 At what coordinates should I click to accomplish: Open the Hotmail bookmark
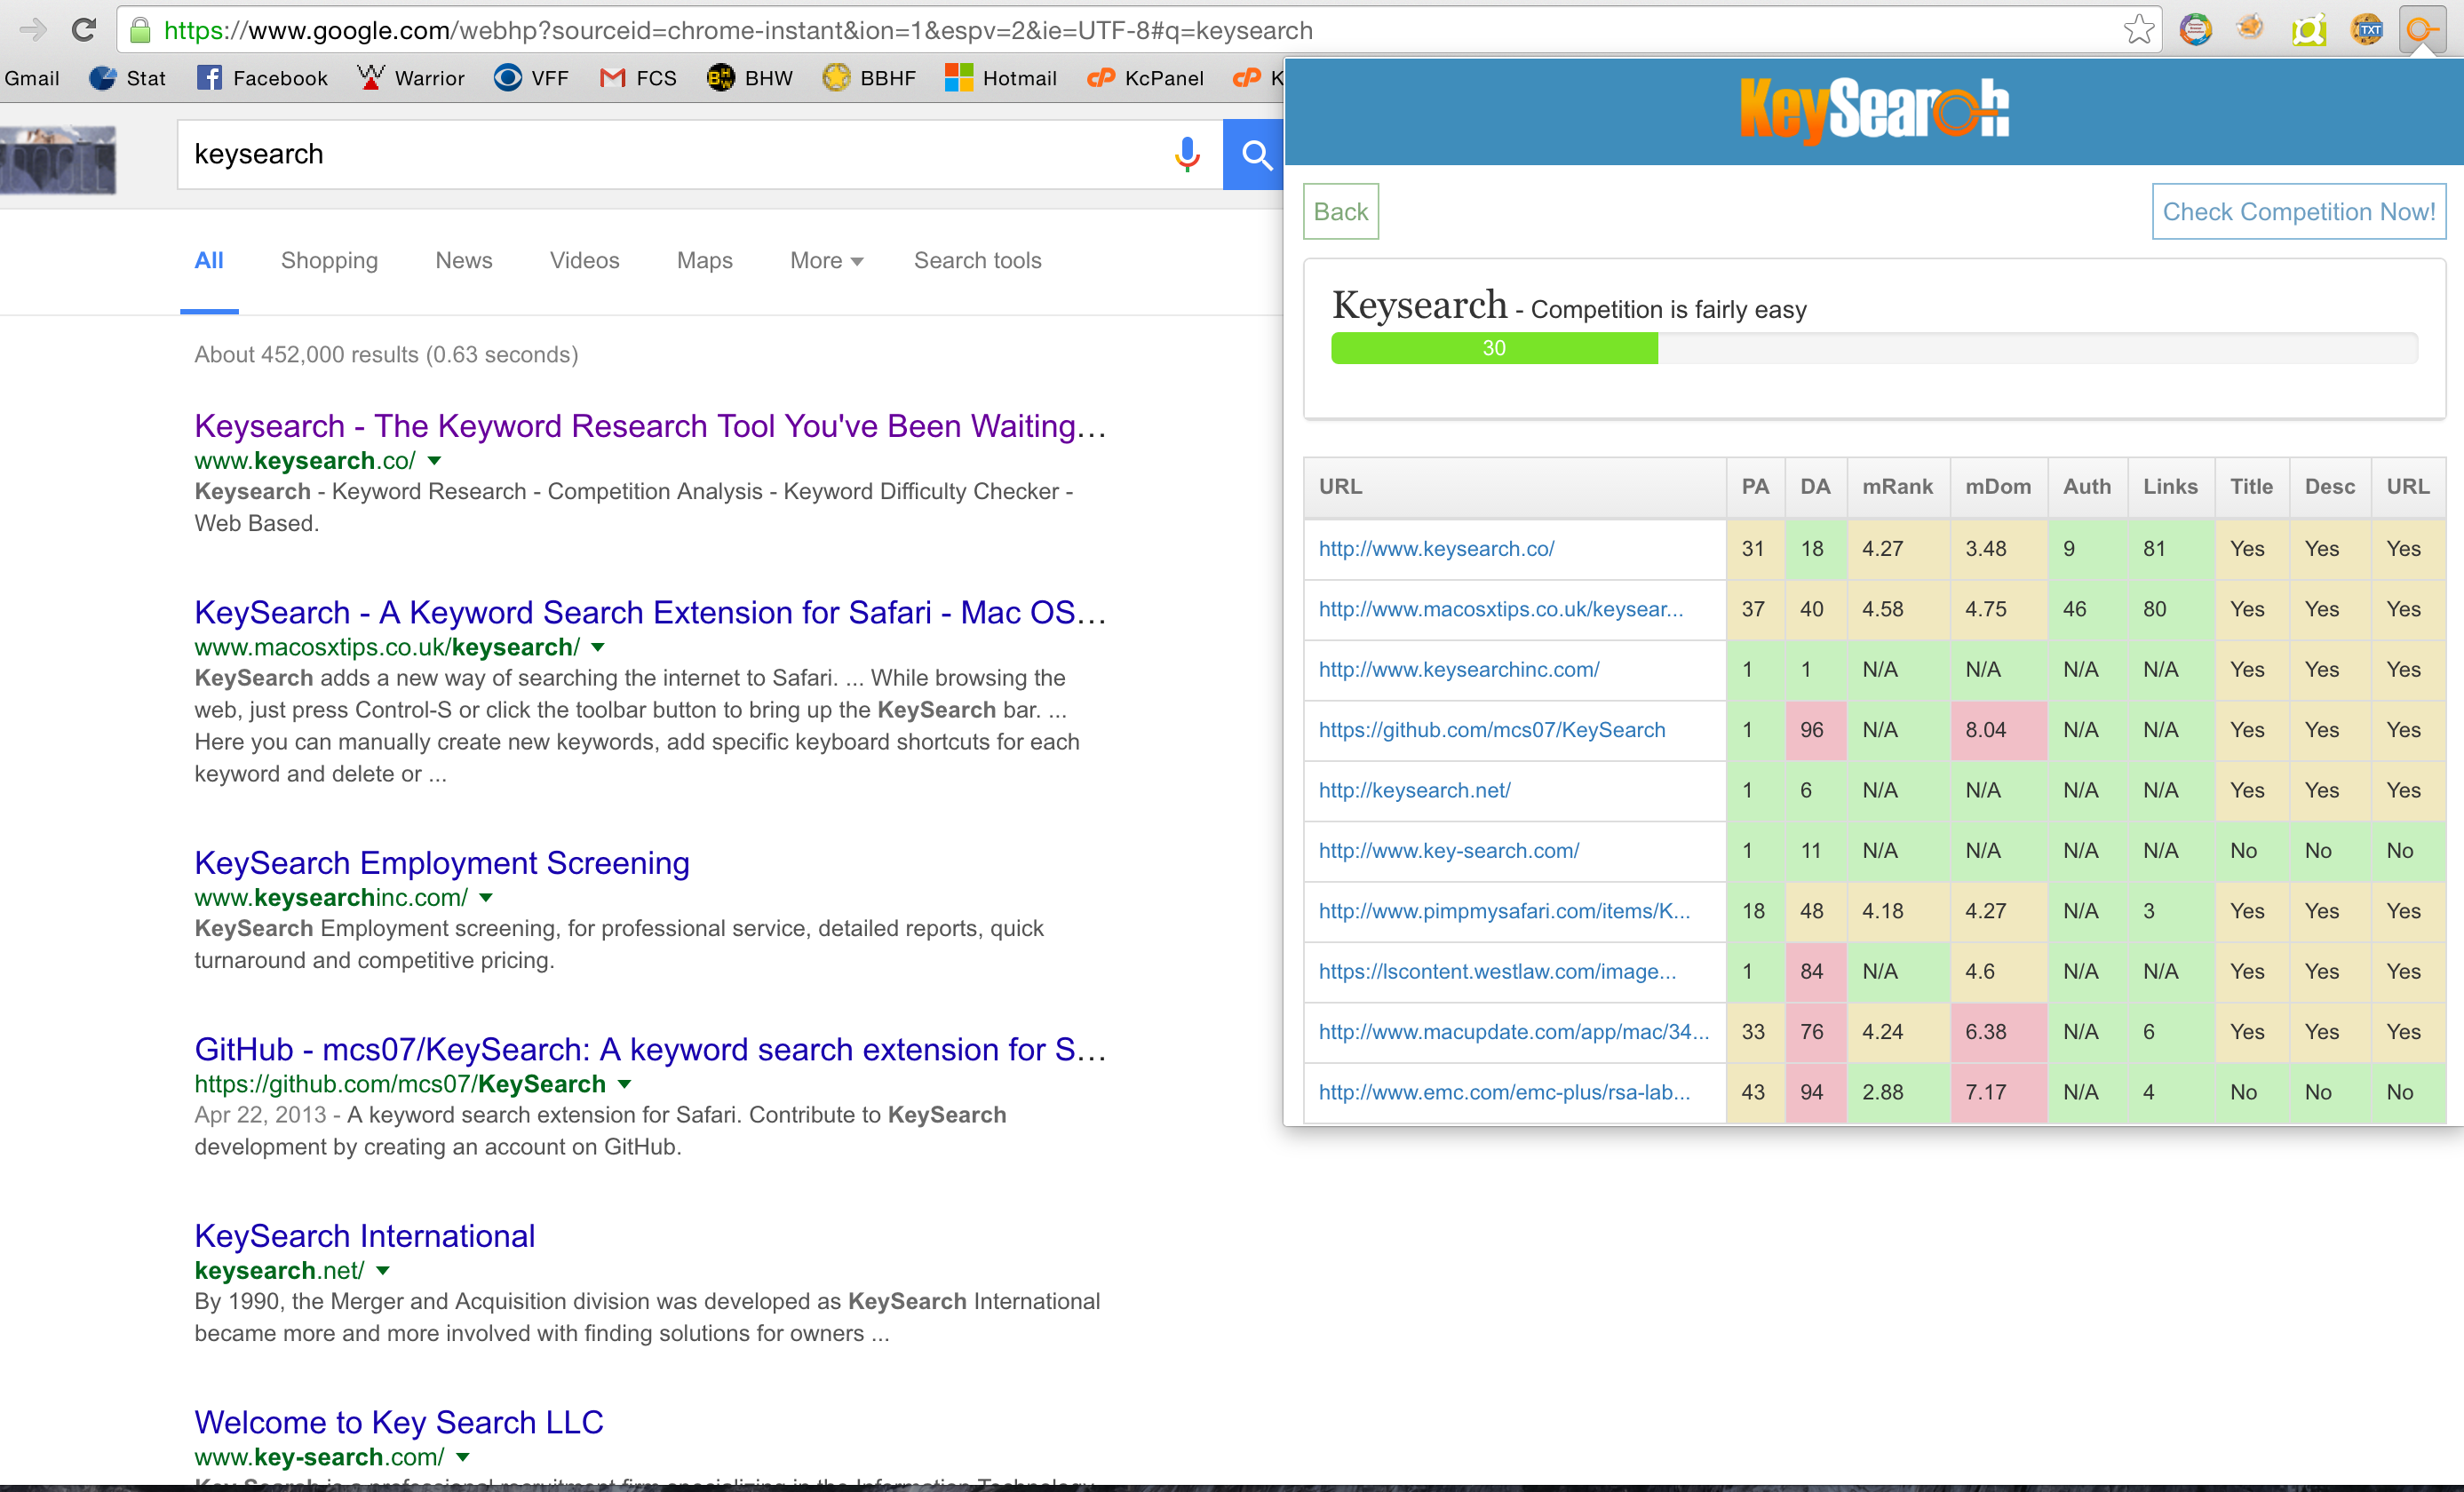(x=1001, y=78)
